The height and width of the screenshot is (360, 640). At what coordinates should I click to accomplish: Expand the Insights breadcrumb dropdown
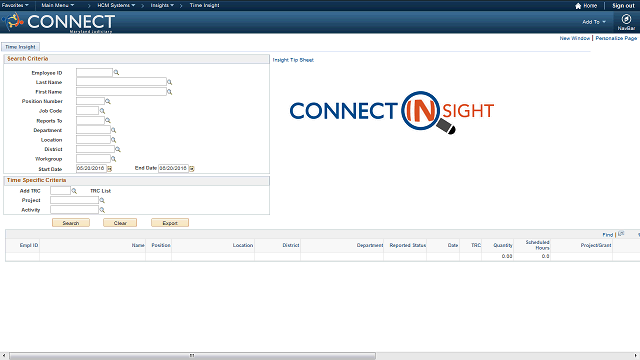tap(162, 5)
